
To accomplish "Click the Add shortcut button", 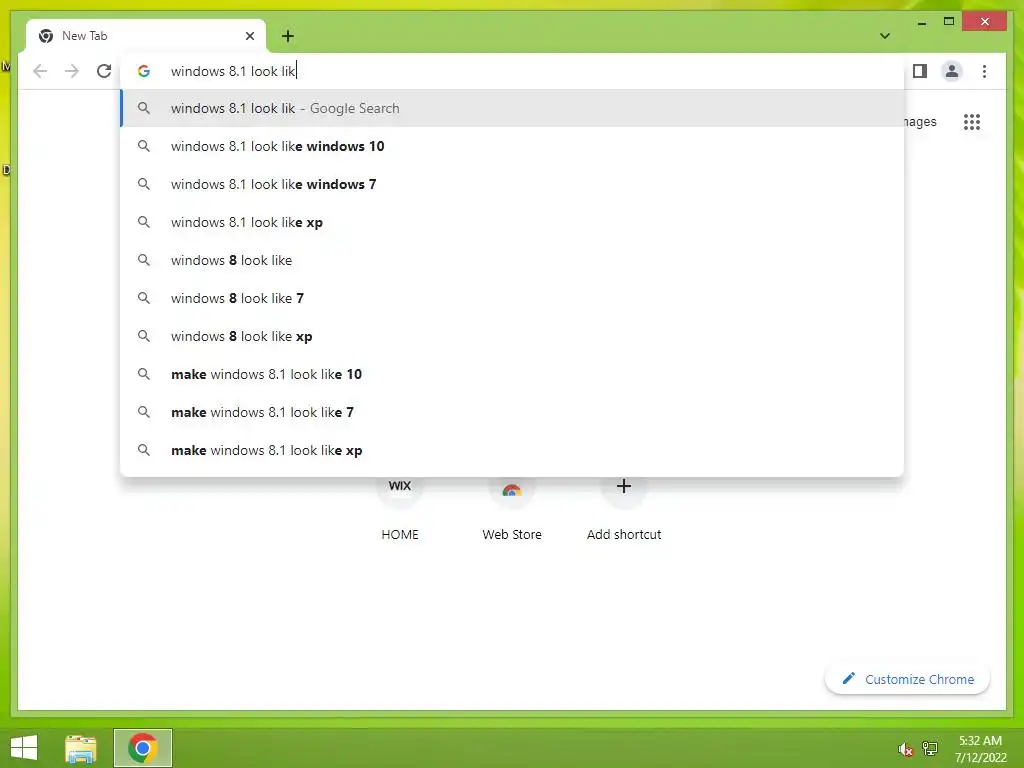I will [x=624, y=509].
